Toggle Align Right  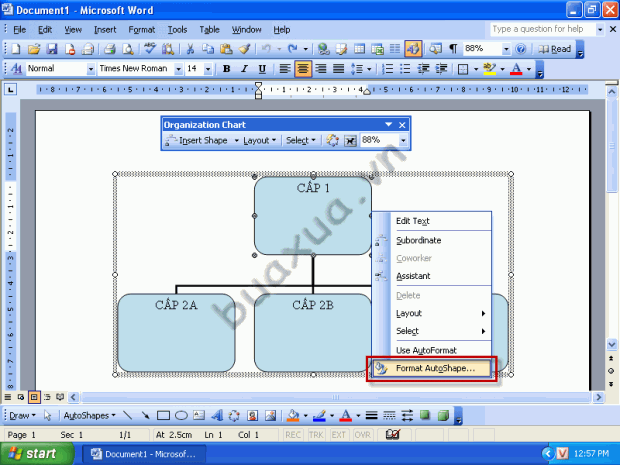321,69
